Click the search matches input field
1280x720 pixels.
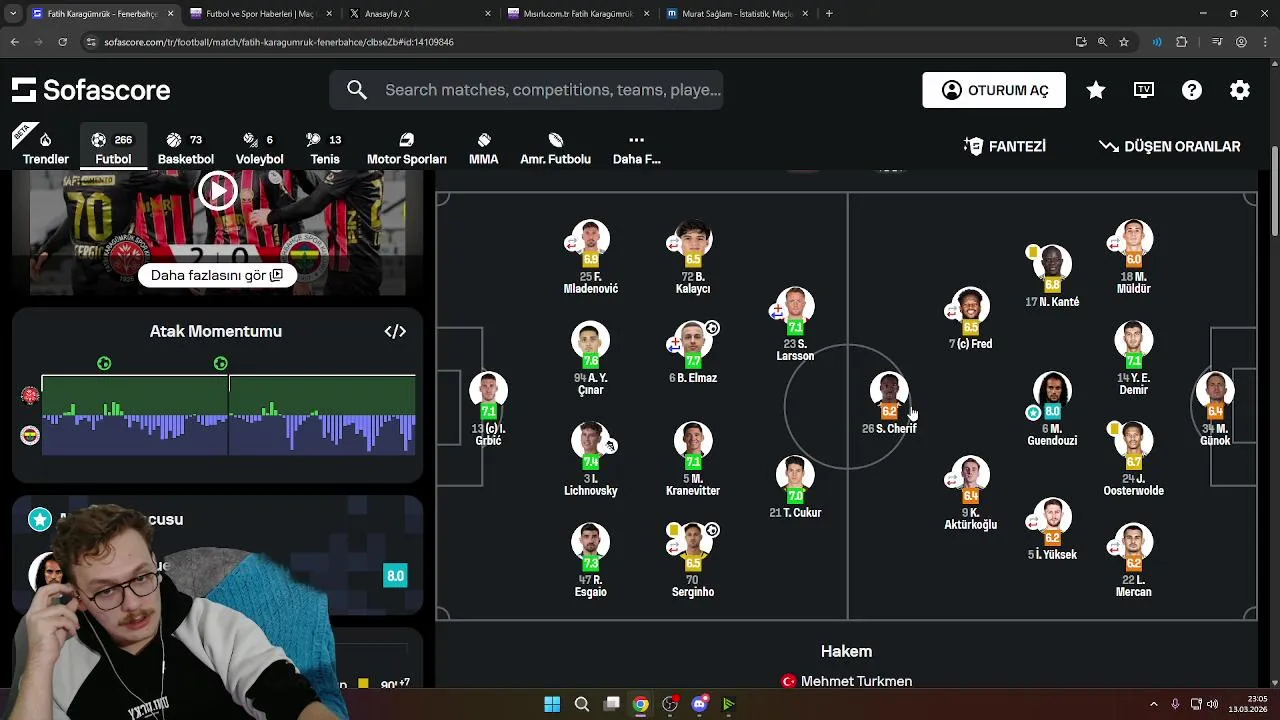[x=526, y=90]
